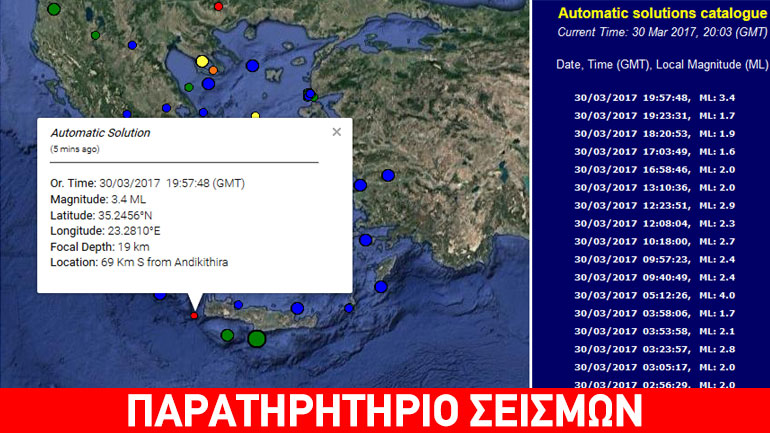770x433 pixels.
Task: Open catalogue entry 19:57:48 ML 3.4
Action: click(x=655, y=98)
